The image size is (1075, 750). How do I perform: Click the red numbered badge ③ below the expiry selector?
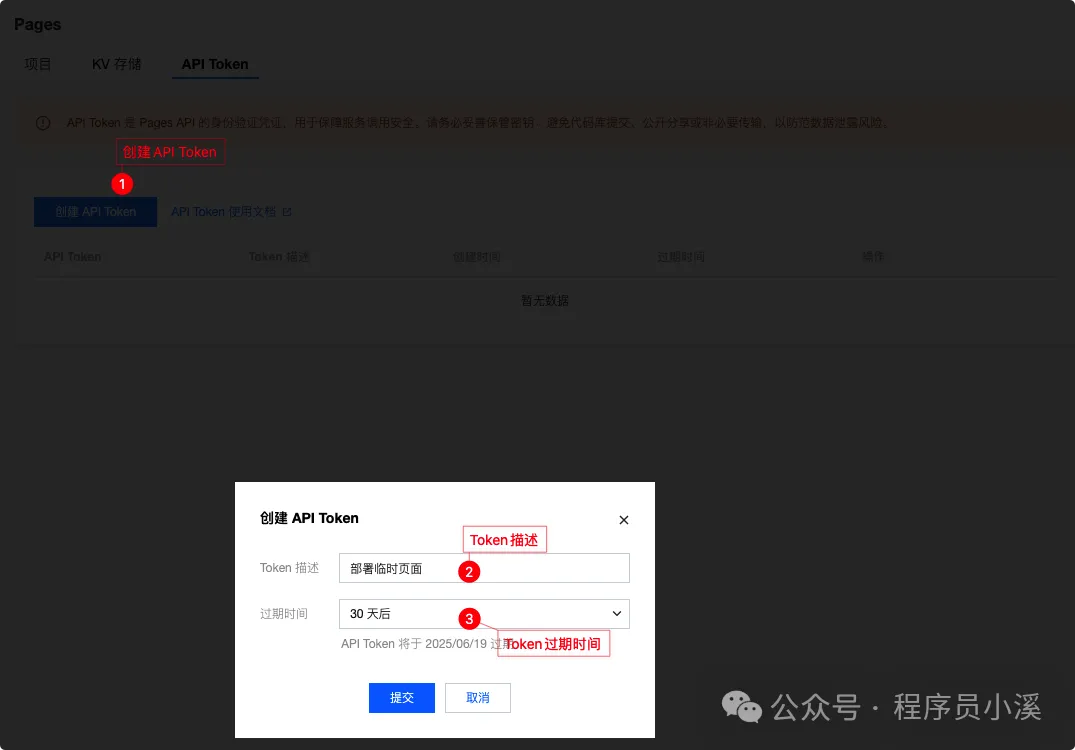click(x=469, y=619)
